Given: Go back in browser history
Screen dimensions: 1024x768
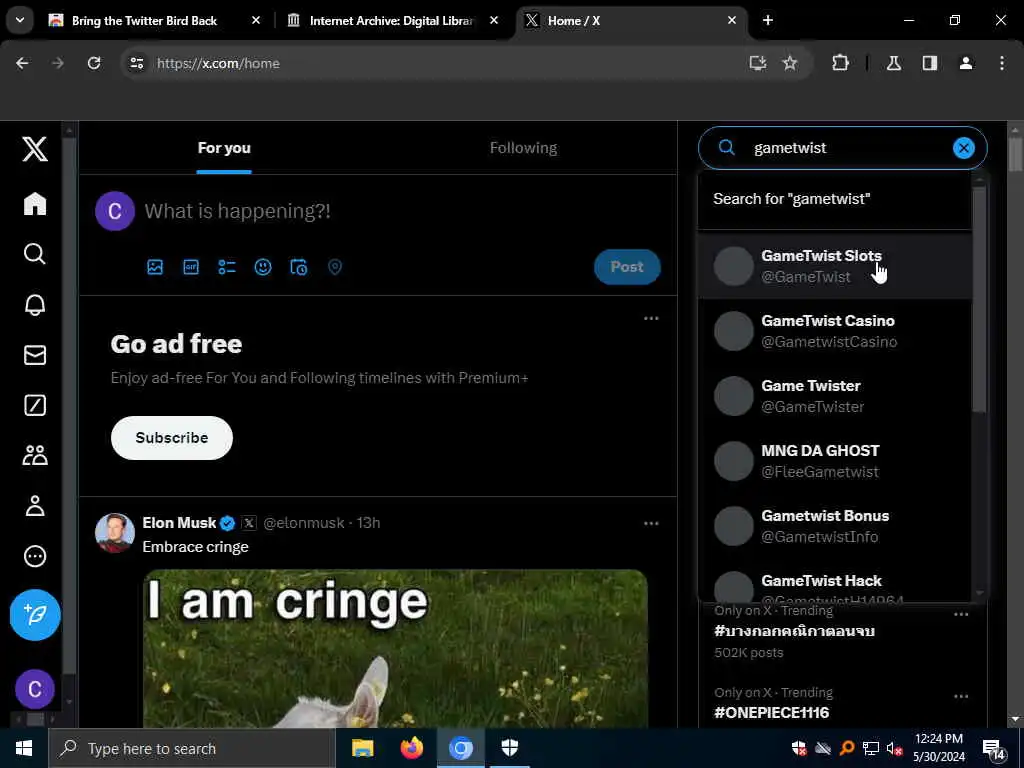Looking at the screenshot, I should point(22,63).
